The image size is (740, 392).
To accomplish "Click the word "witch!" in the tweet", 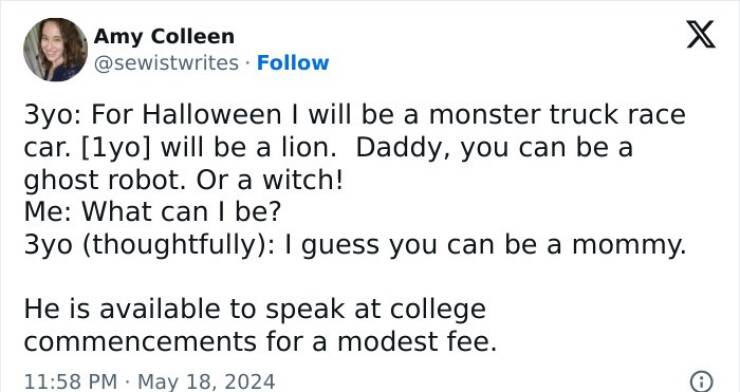I will point(303,181).
